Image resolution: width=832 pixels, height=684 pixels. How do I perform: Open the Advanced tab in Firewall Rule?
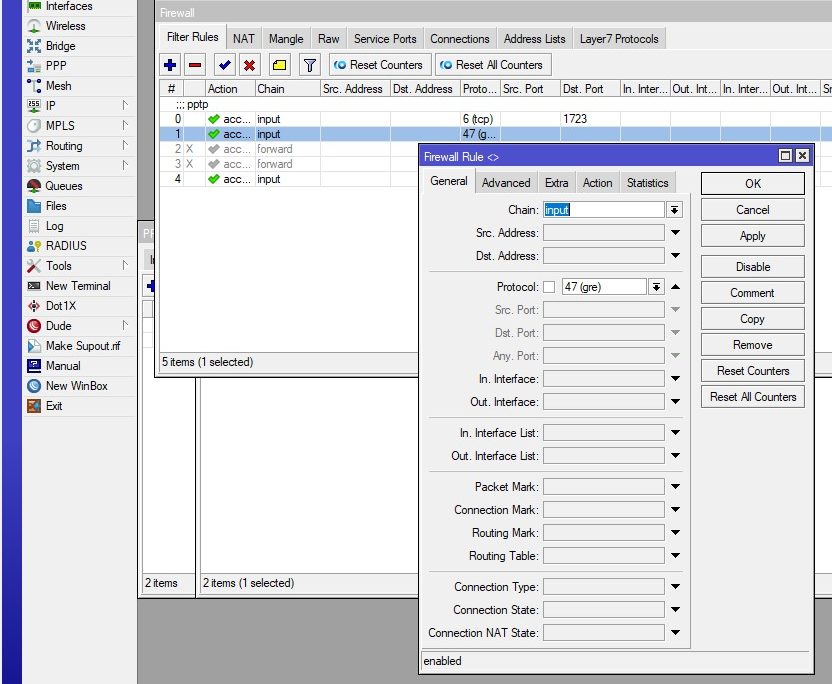(506, 183)
